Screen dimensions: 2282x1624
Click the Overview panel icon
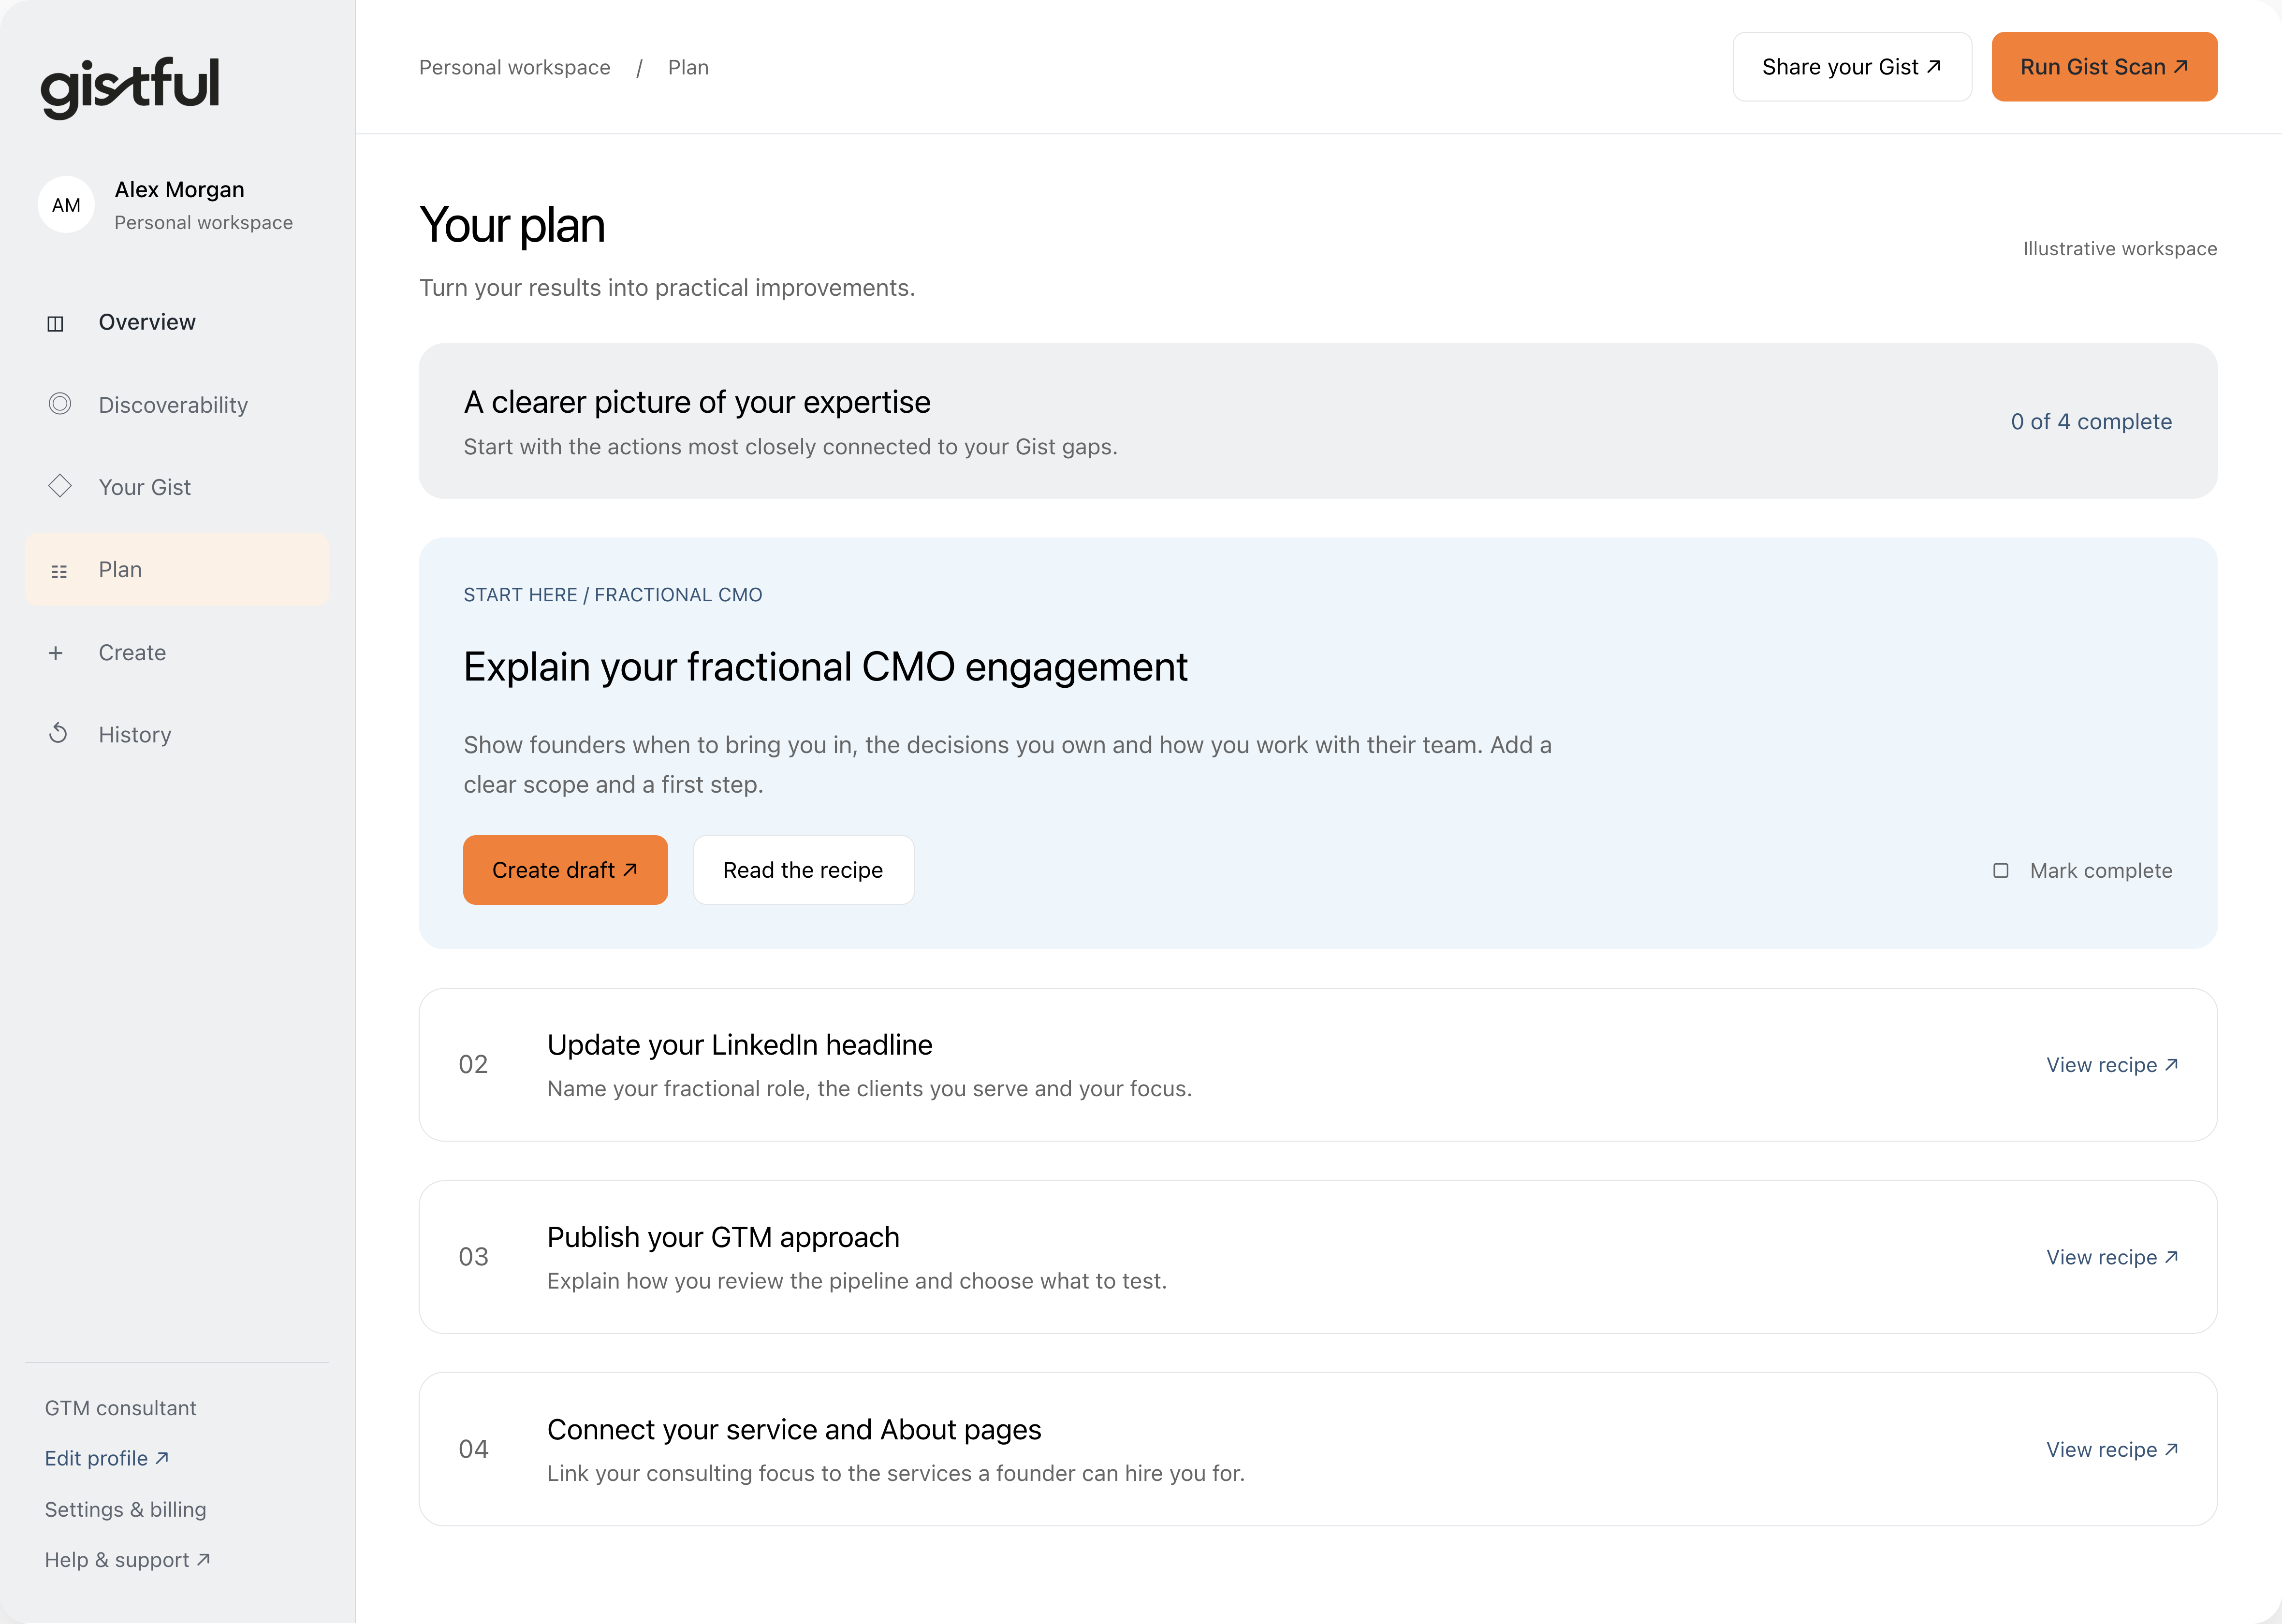(x=56, y=323)
